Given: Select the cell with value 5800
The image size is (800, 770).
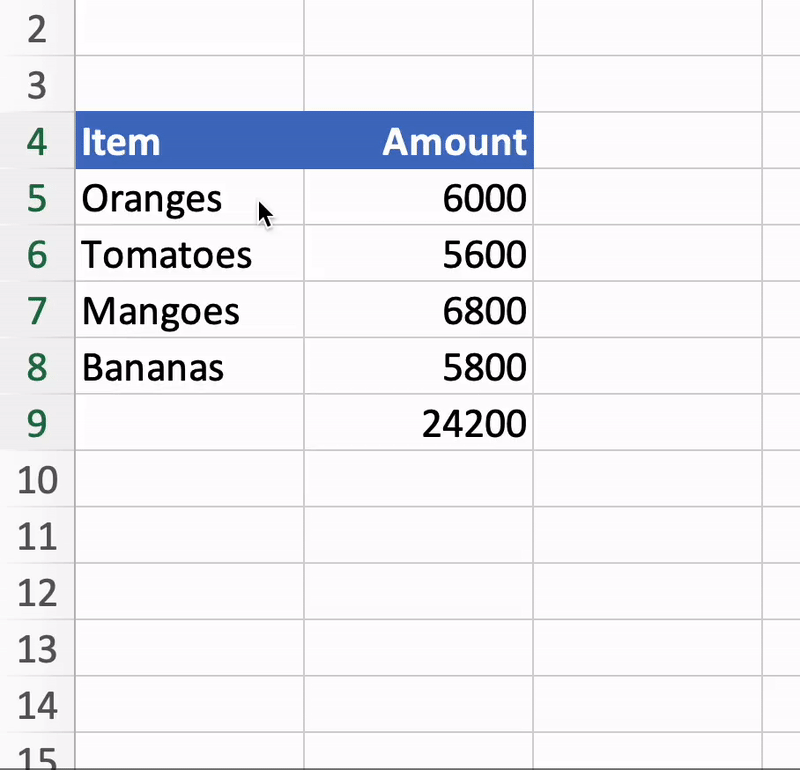Looking at the screenshot, I should click(x=420, y=367).
